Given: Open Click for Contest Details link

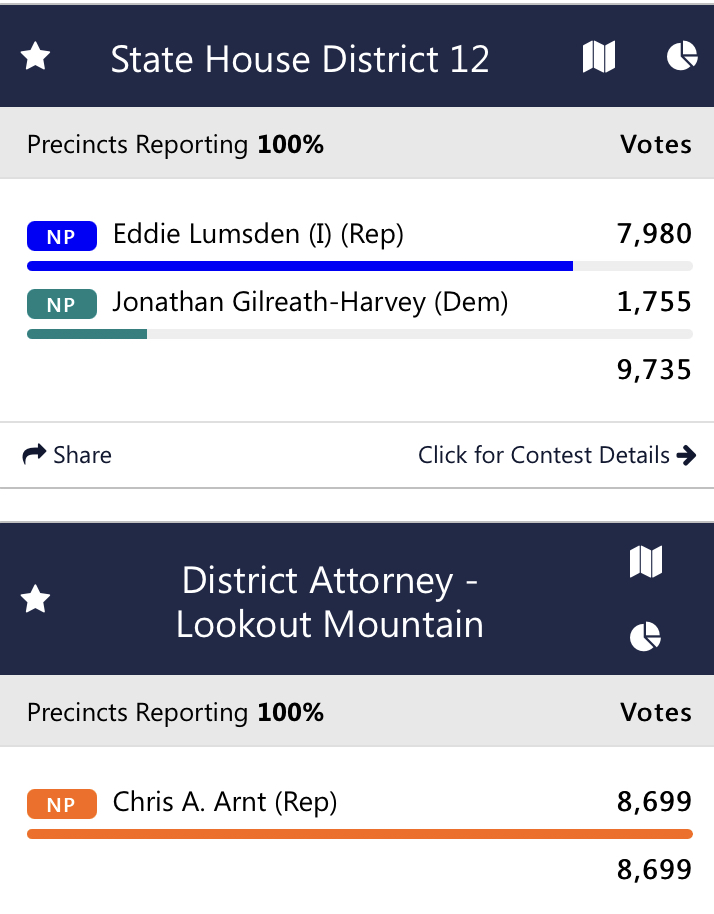Looking at the screenshot, I should point(544,455).
